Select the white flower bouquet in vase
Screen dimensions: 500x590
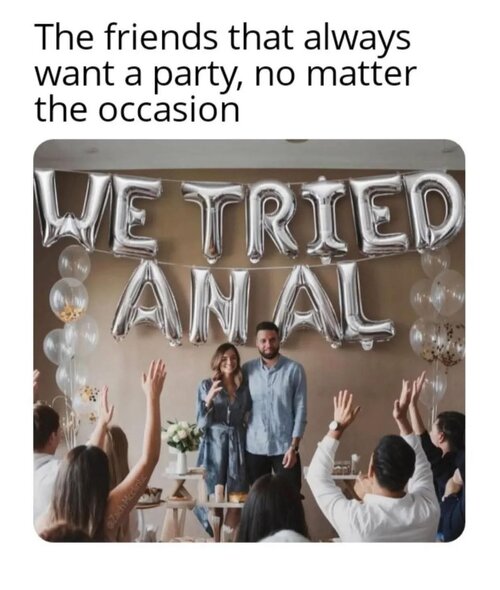[181, 446]
